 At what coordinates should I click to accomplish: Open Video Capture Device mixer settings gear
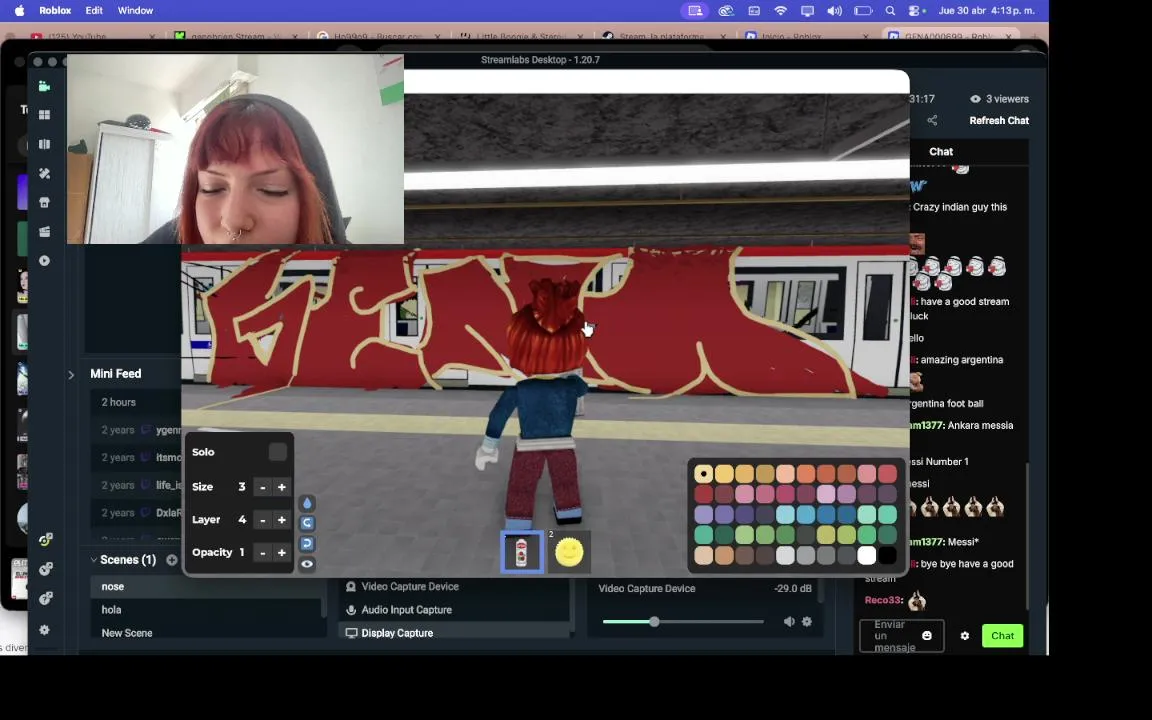click(807, 622)
